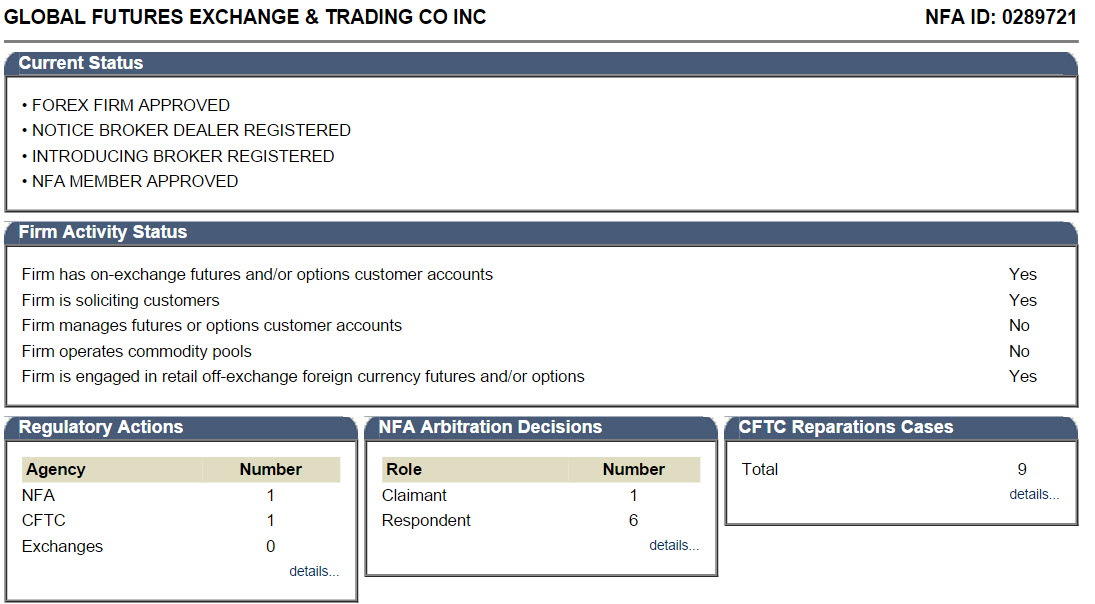The image size is (1095, 604).
Task: Click the CFTC Reparations Cases panel header
Action: (902, 427)
